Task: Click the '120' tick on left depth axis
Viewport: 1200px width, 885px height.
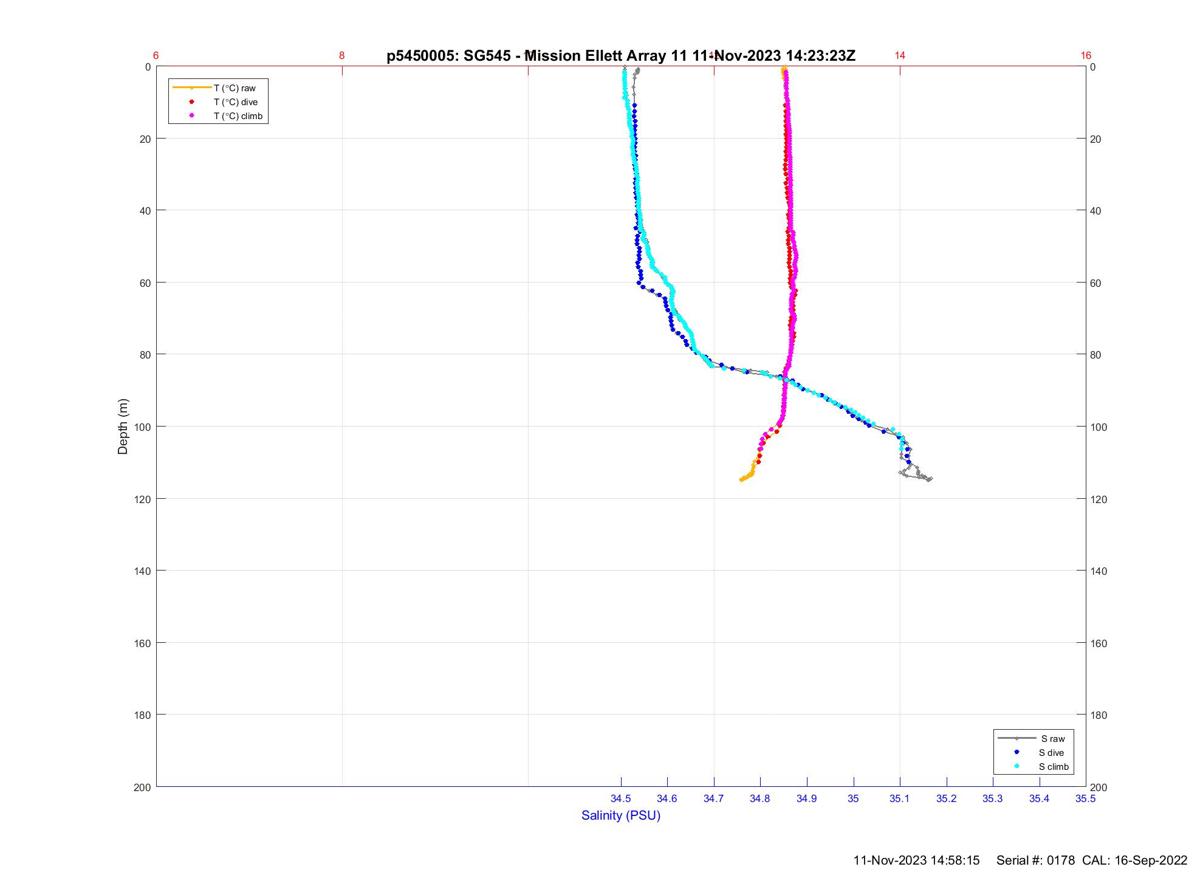Action: click(x=142, y=499)
